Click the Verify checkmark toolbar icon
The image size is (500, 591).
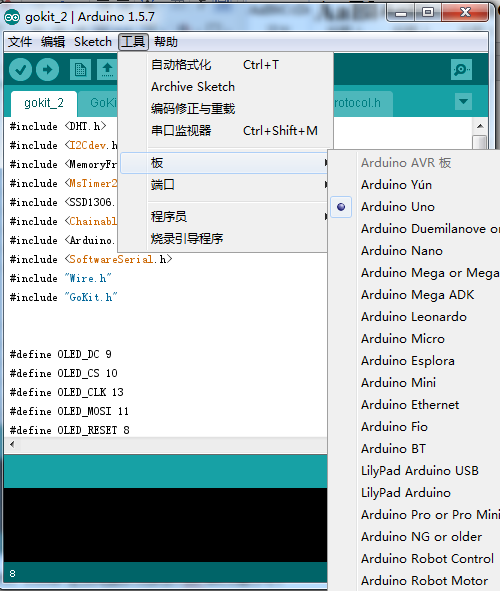[x=20, y=70]
